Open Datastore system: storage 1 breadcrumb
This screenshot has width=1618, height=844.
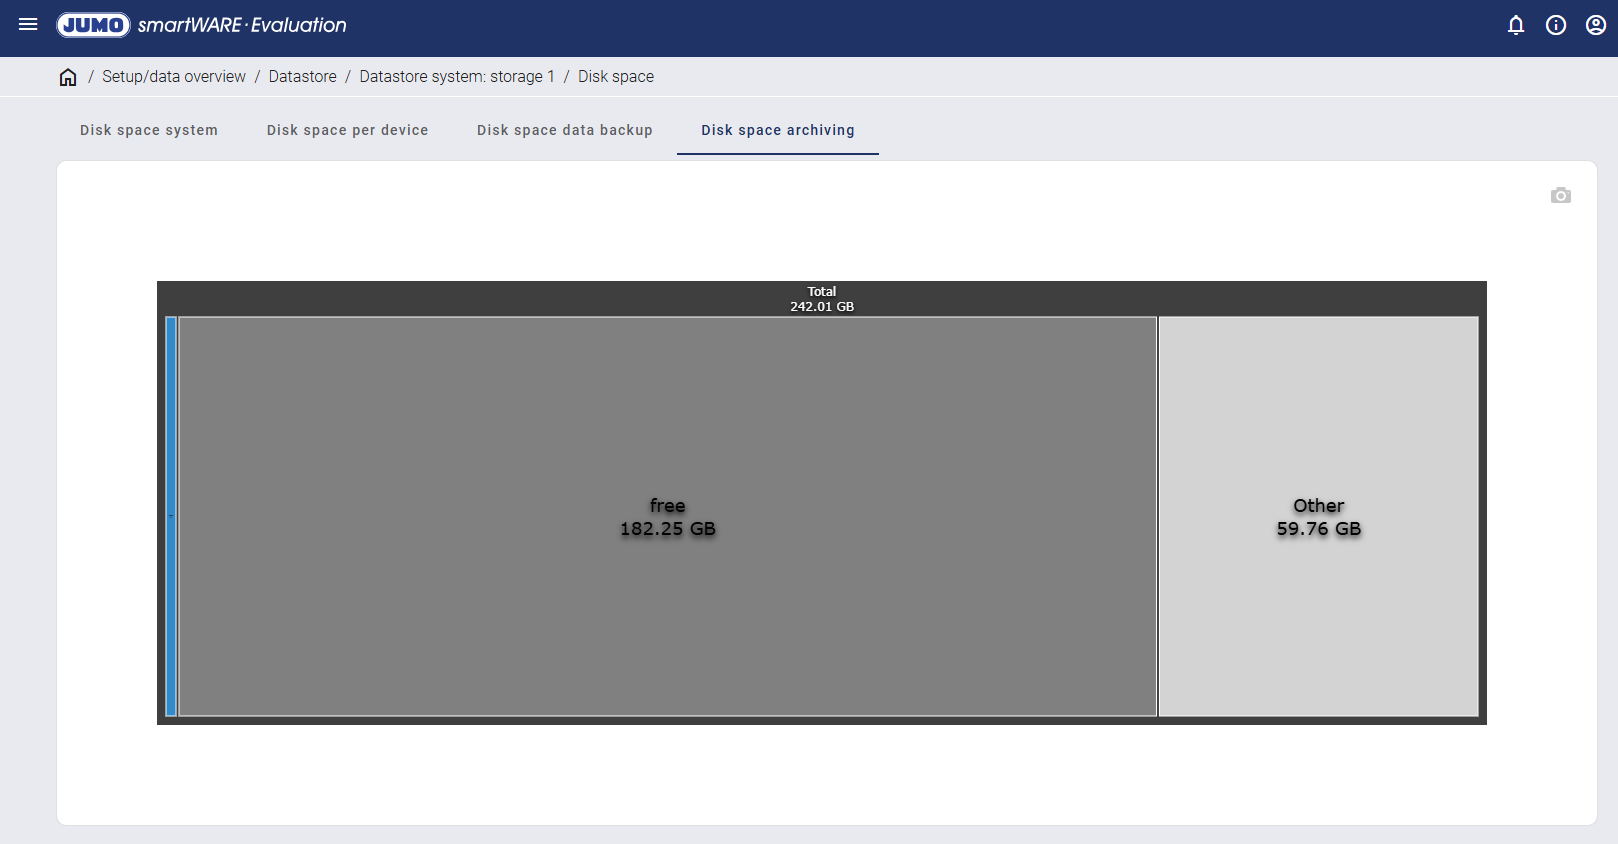[457, 77]
